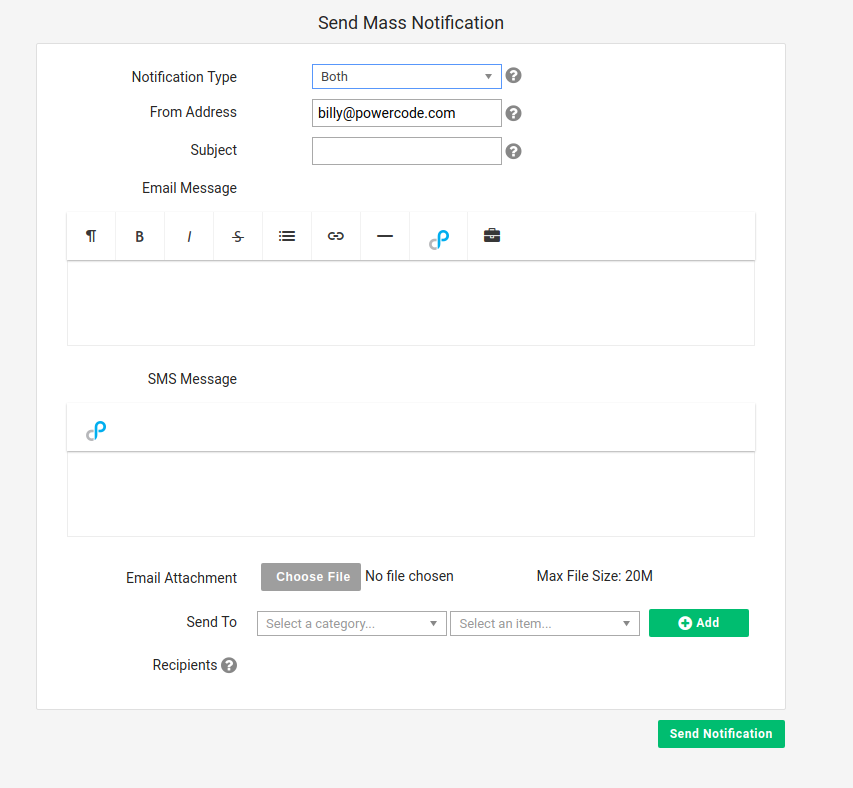The width and height of the screenshot is (853, 788).
Task: Insert a horizontal rule in email message
Action: coord(385,236)
